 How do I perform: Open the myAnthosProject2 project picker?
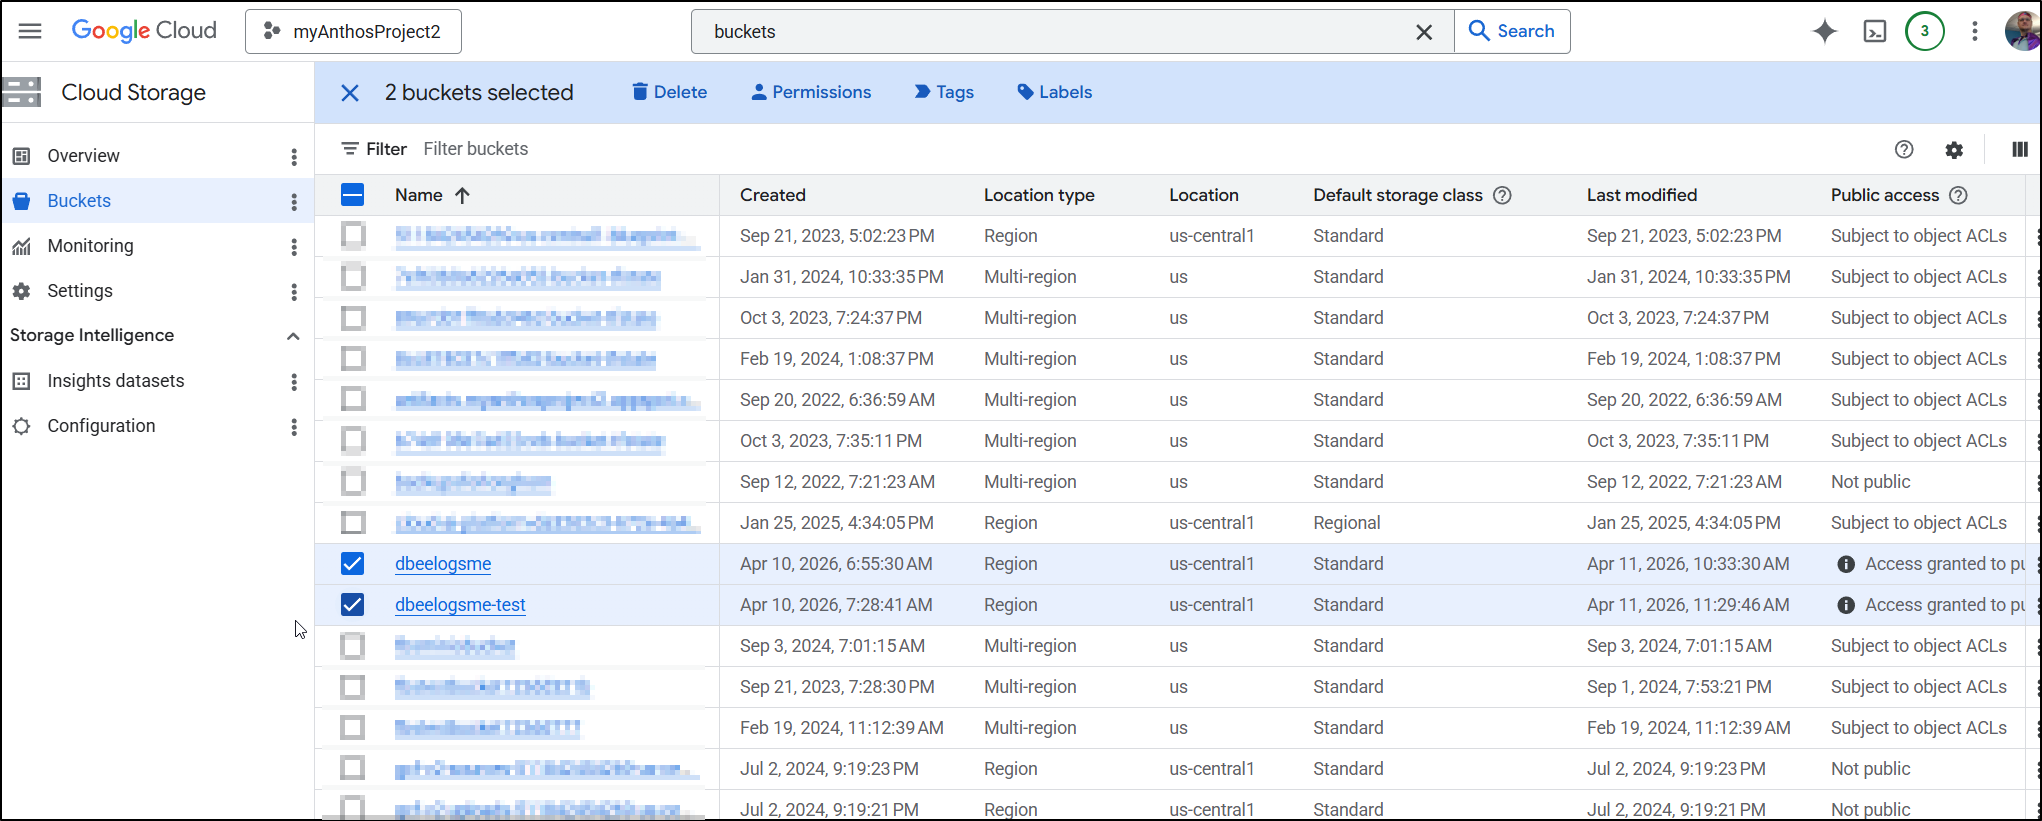[353, 32]
